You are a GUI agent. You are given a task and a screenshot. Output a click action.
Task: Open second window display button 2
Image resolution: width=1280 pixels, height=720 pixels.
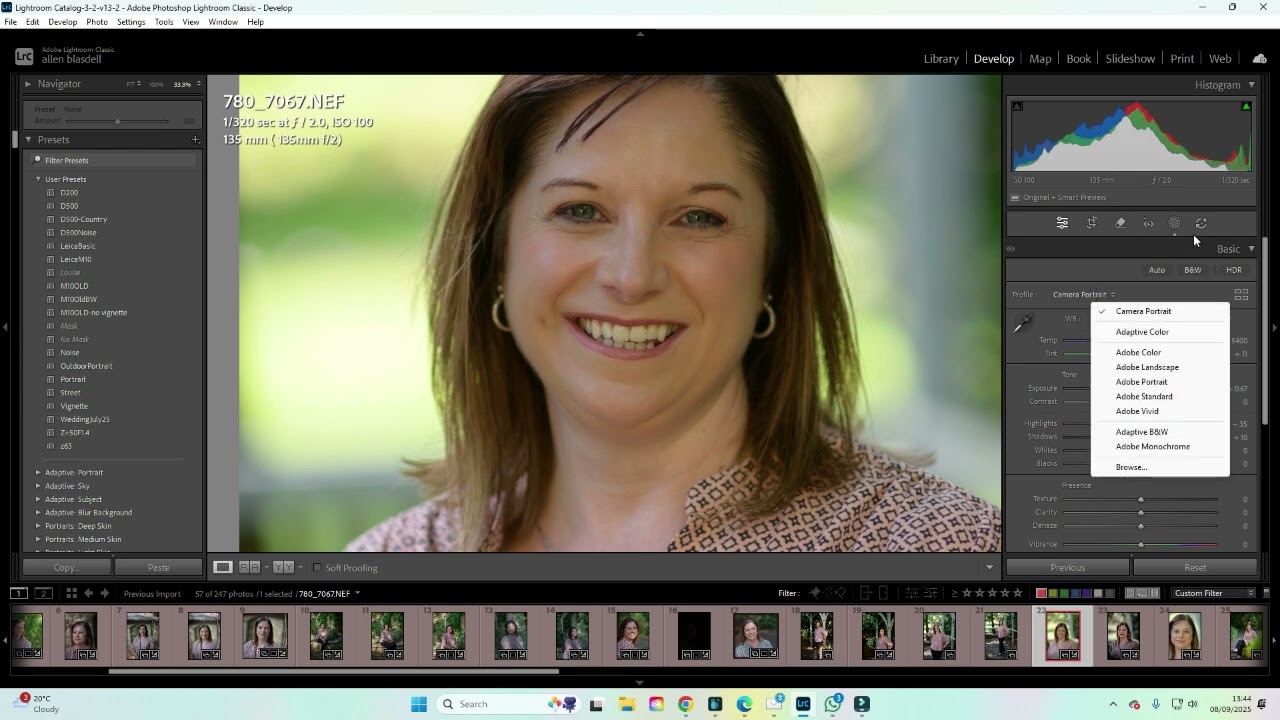[x=43, y=593]
